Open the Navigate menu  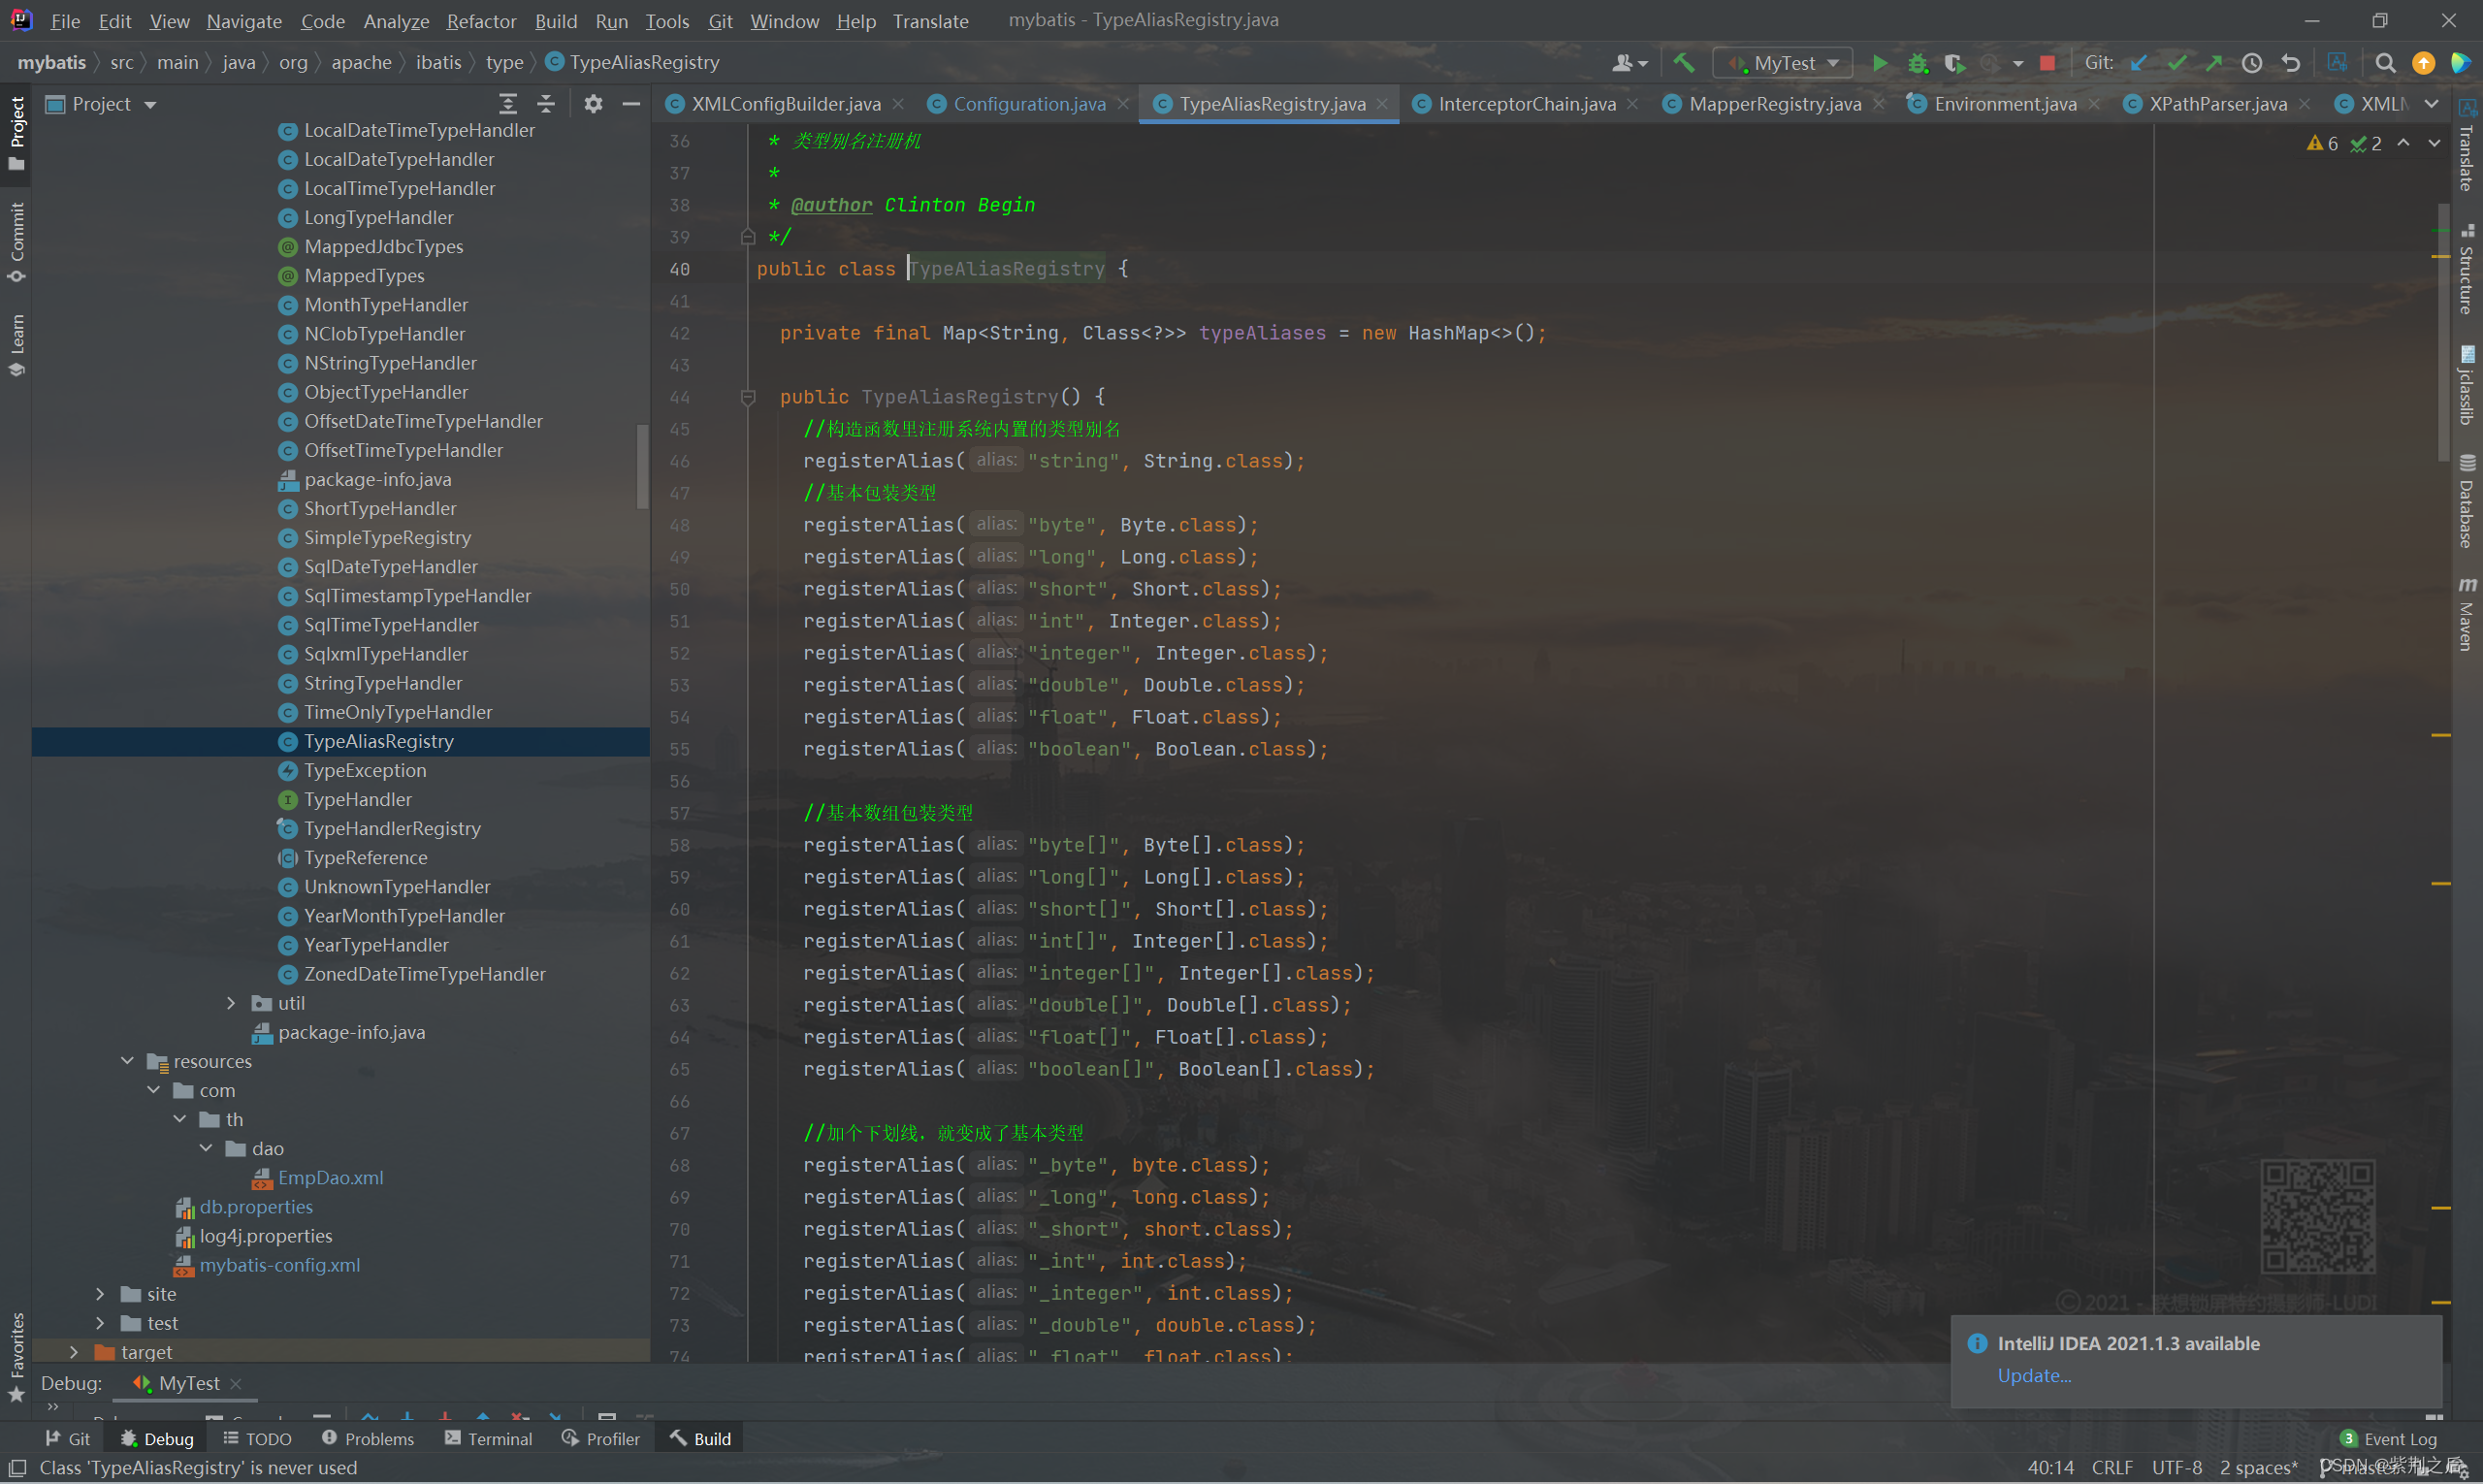point(244,20)
